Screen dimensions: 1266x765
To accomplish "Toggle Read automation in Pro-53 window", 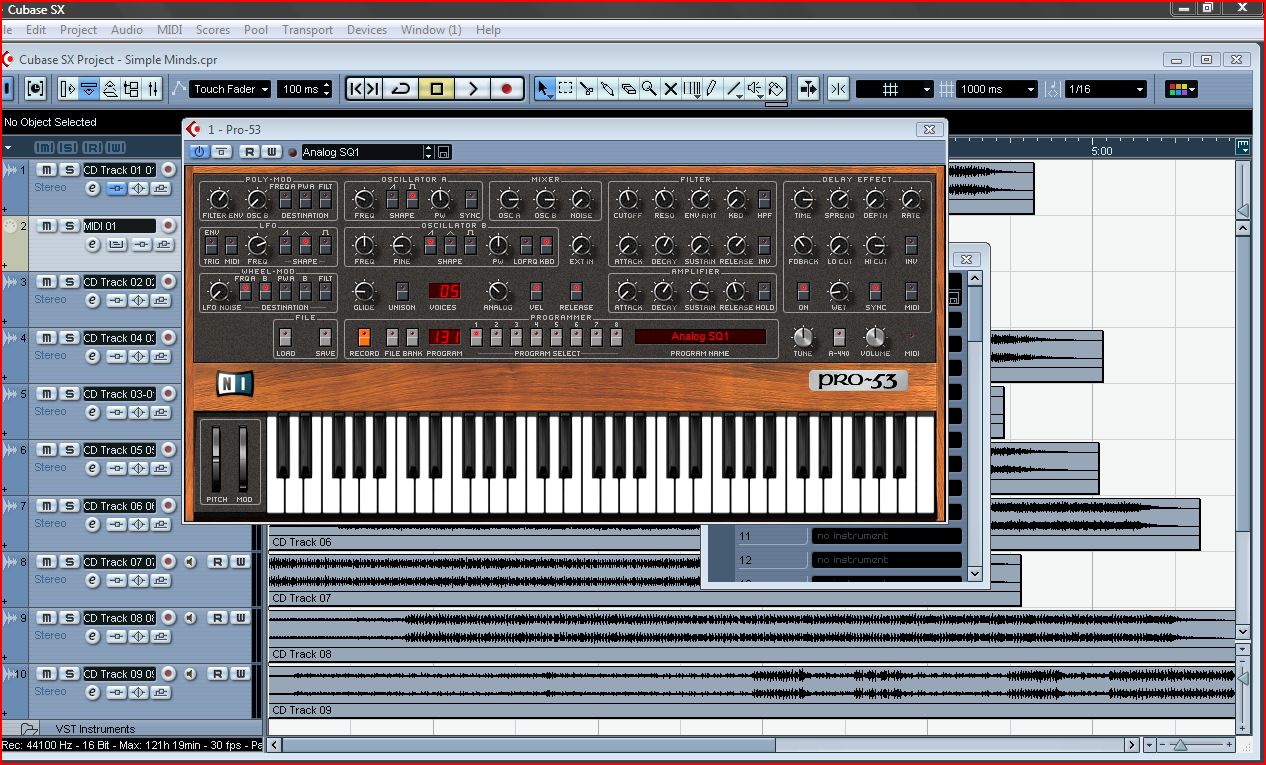I will pos(249,152).
